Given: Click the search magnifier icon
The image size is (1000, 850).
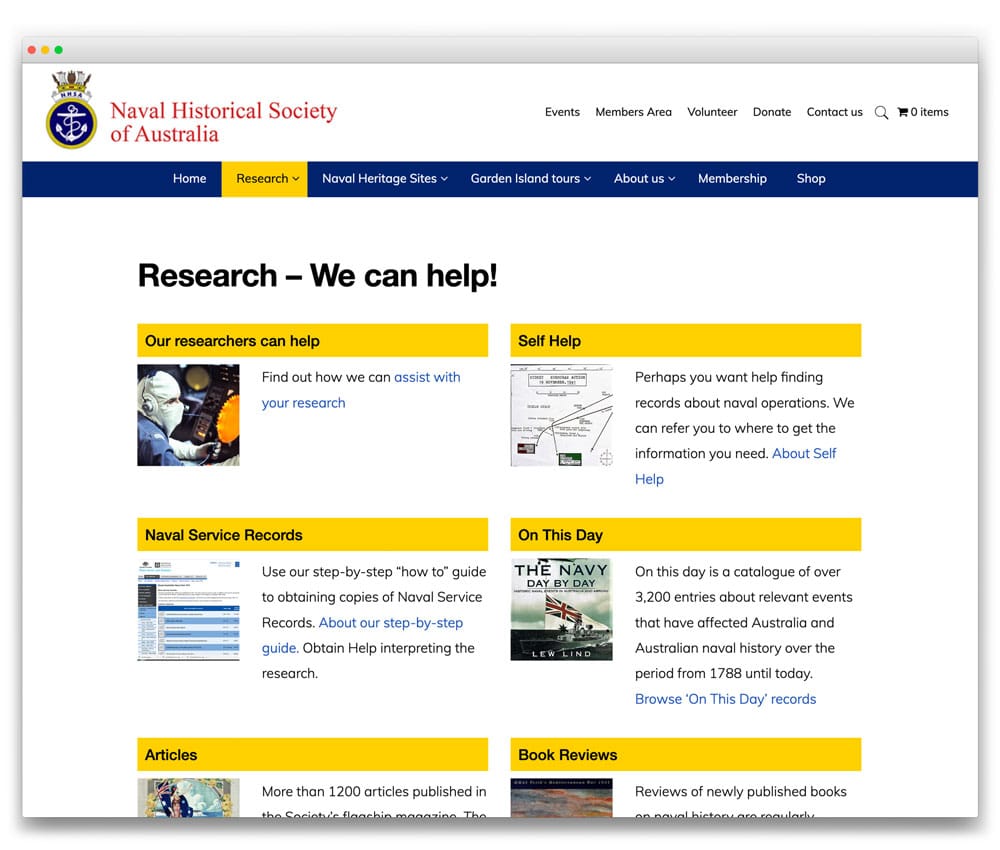Looking at the screenshot, I should pyautogui.click(x=881, y=113).
